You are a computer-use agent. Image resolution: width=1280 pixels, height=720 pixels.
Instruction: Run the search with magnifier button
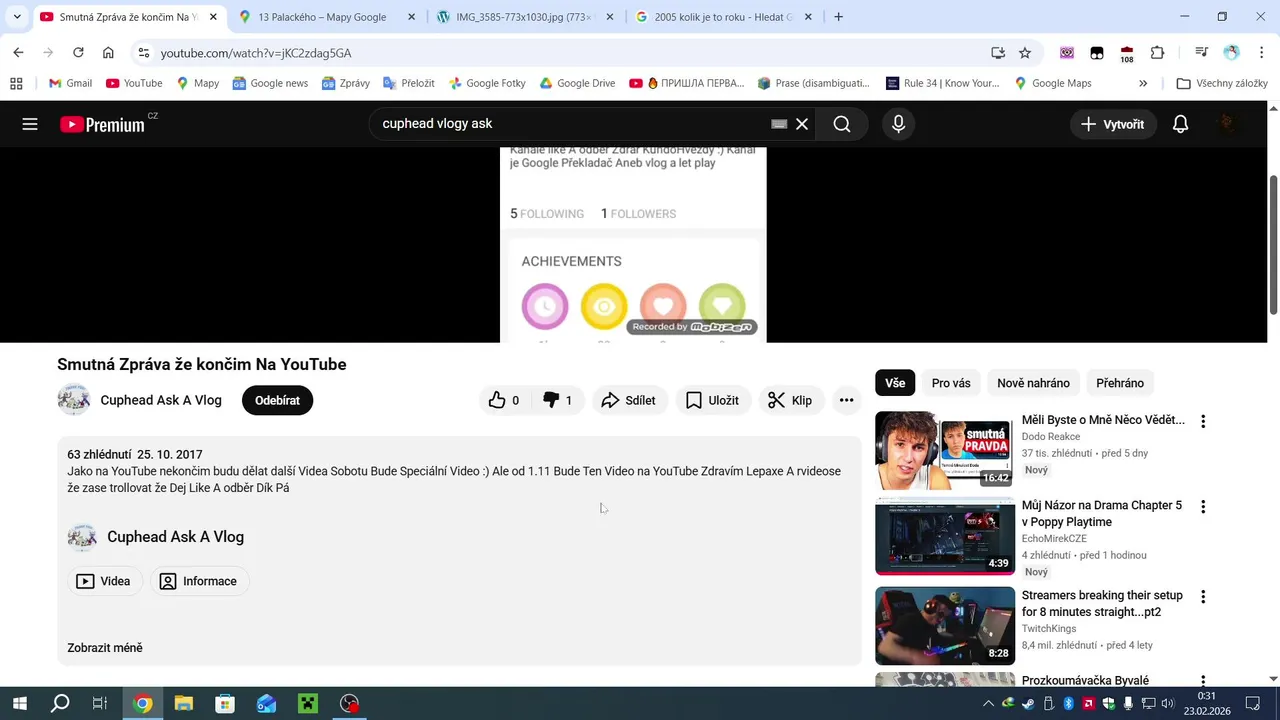pyautogui.click(x=842, y=124)
